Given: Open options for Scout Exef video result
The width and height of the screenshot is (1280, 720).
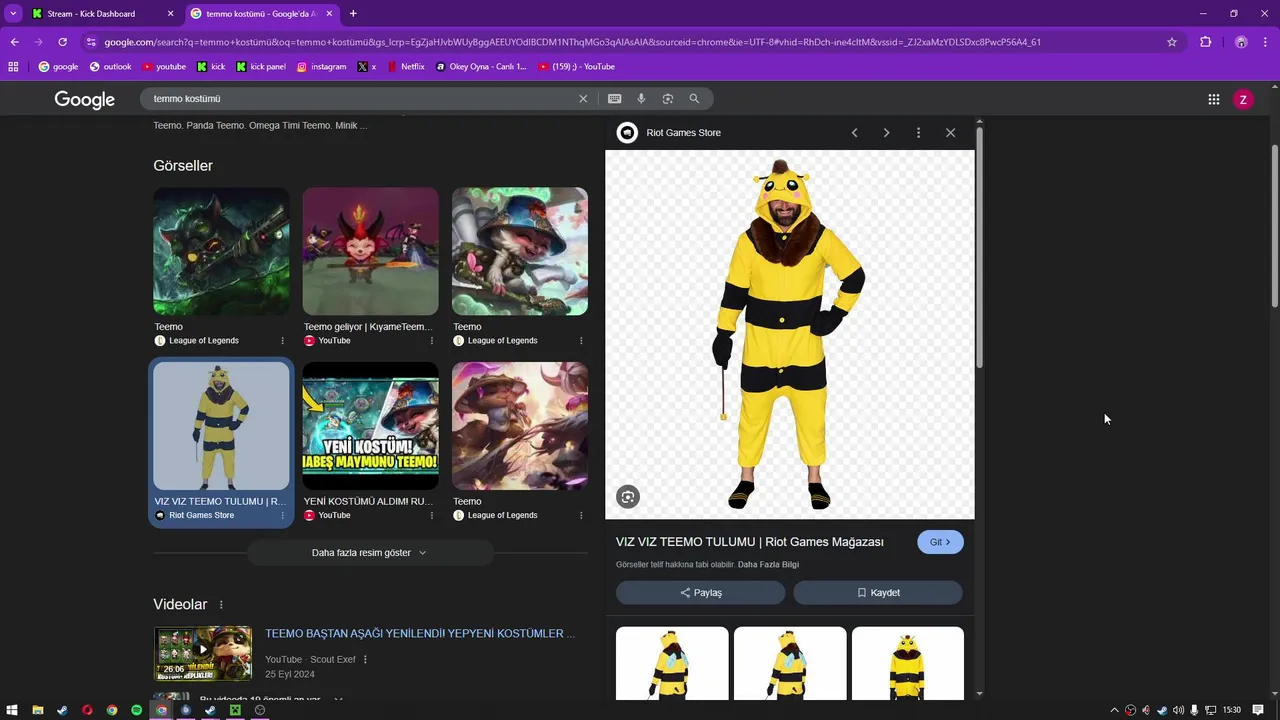Looking at the screenshot, I should (x=365, y=660).
